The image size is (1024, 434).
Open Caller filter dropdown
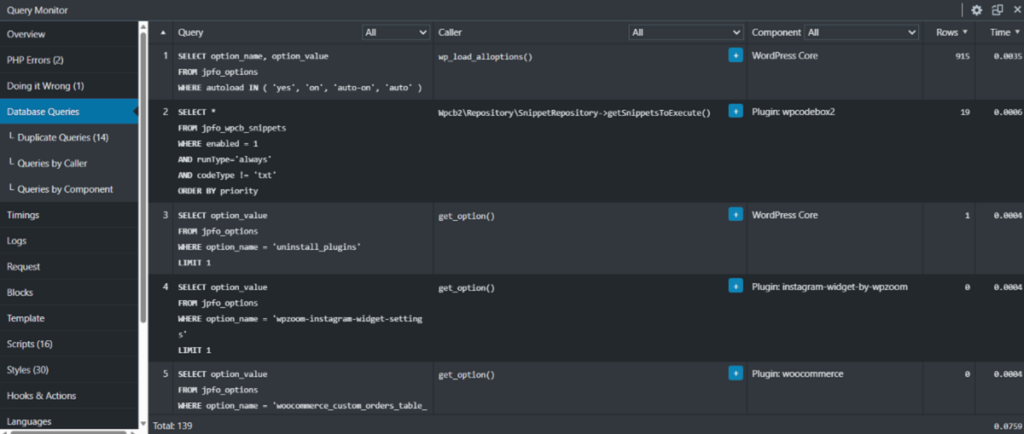click(686, 32)
